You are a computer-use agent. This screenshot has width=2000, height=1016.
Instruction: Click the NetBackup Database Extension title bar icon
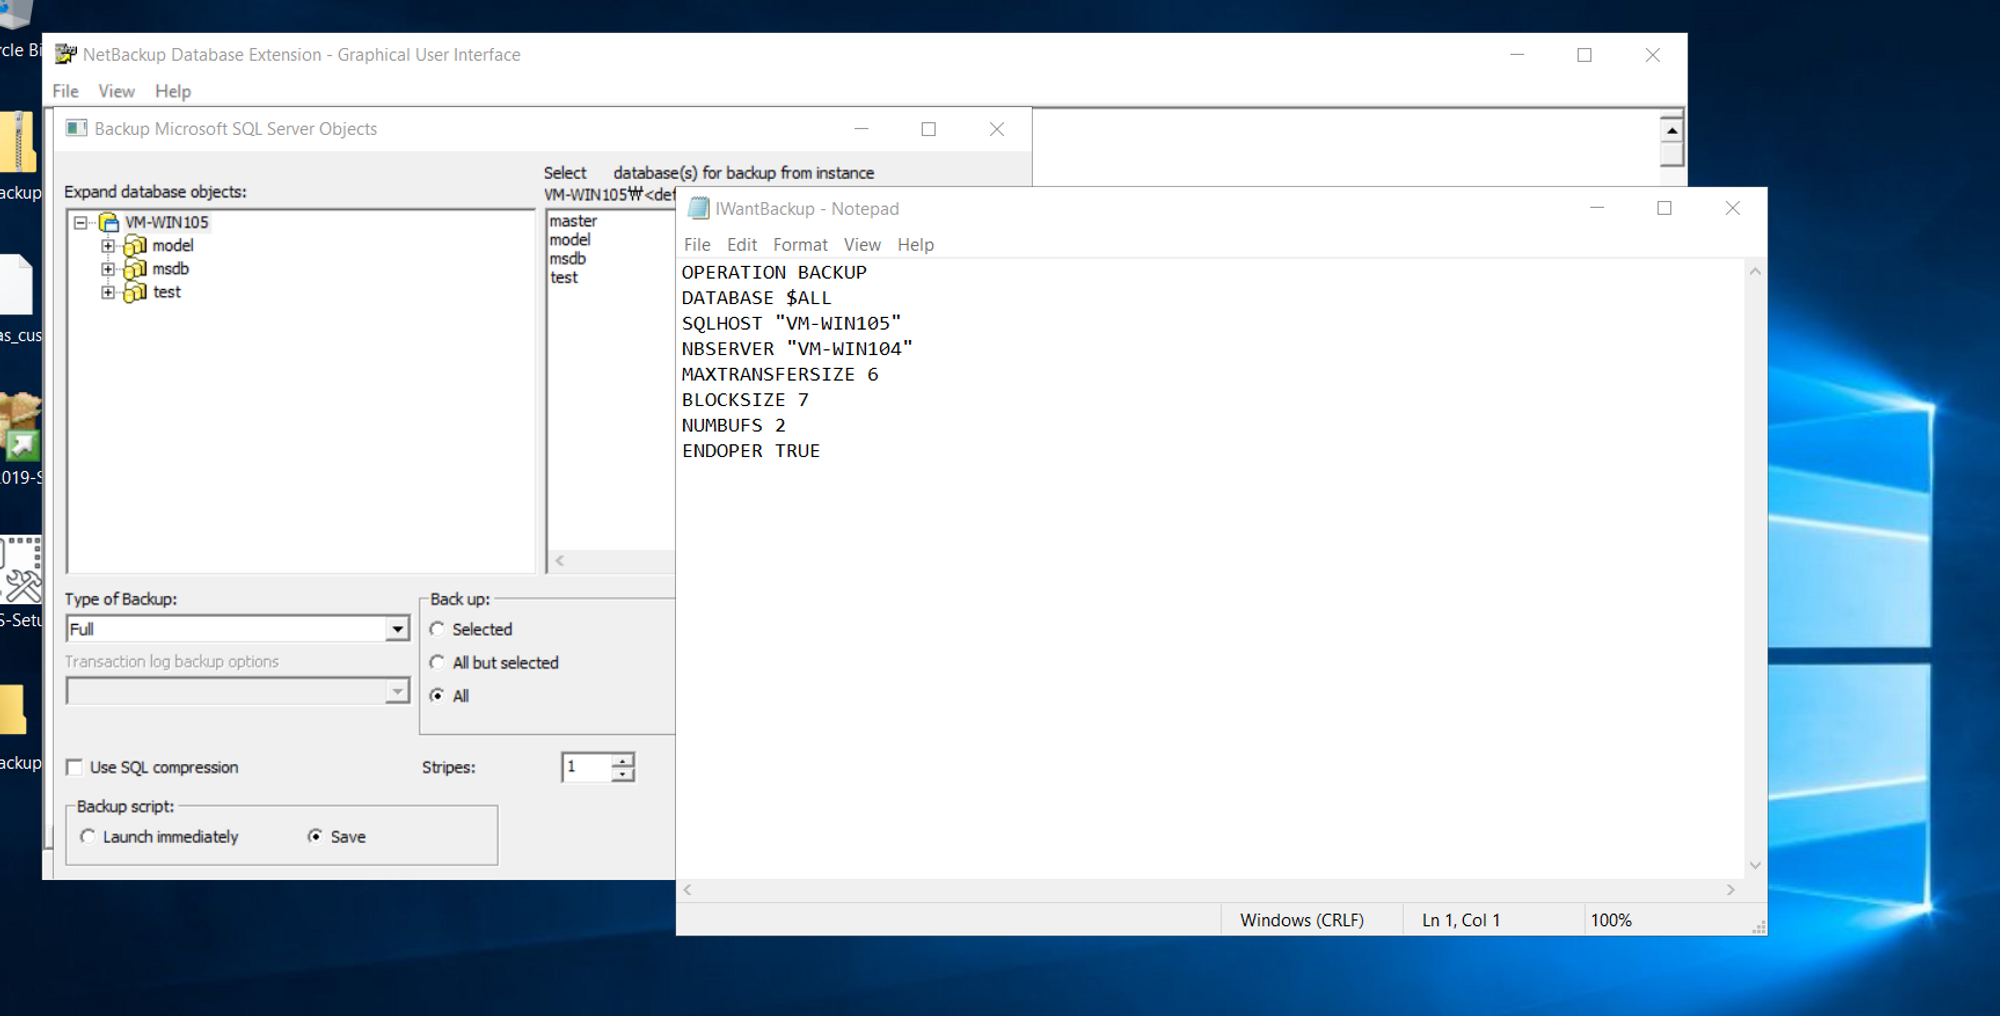[66, 54]
